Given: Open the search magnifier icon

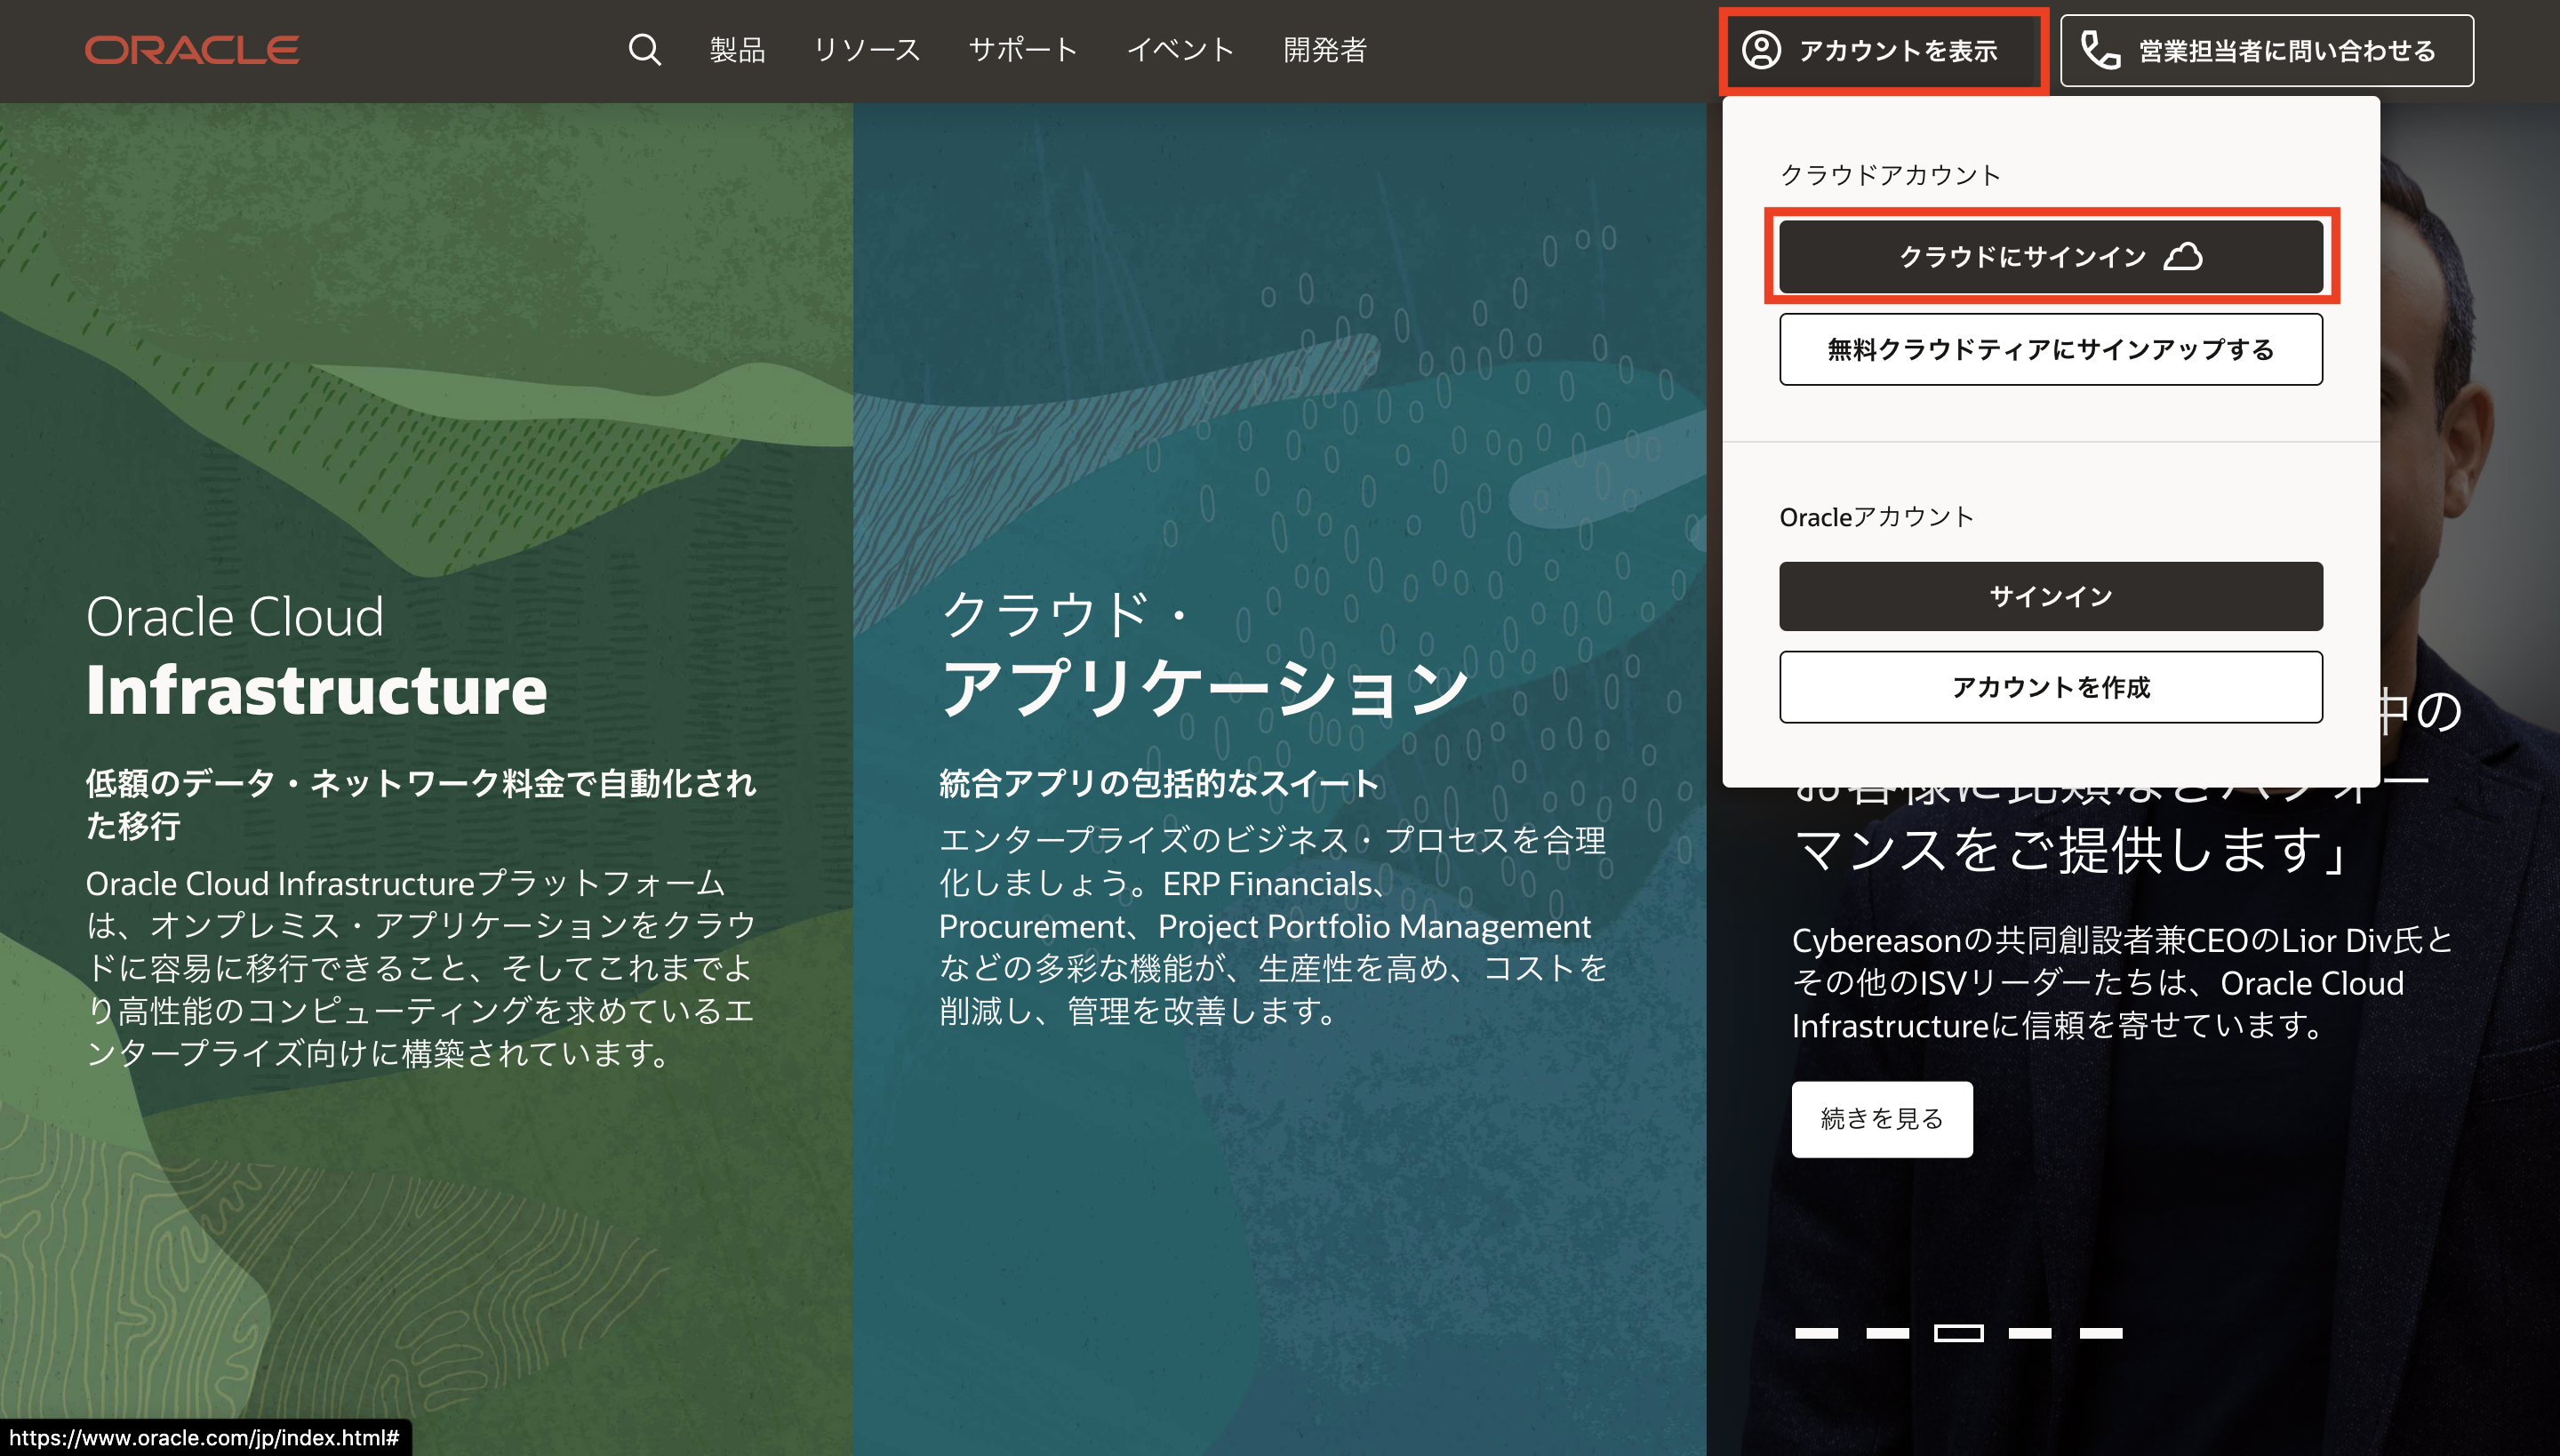Looking at the screenshot, I should 645,50.
